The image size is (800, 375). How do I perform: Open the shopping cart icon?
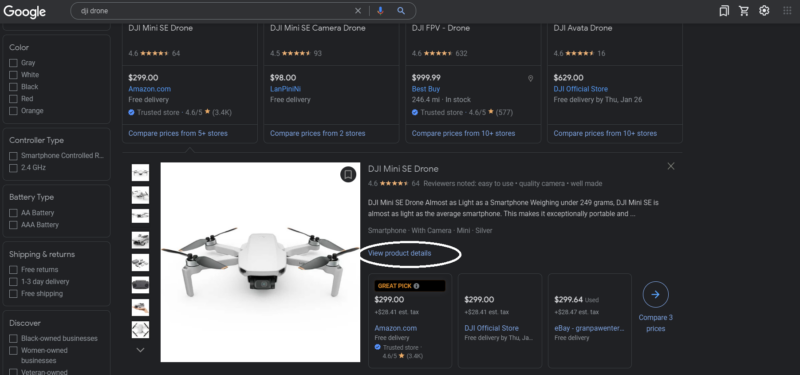[x=744, y=11]
